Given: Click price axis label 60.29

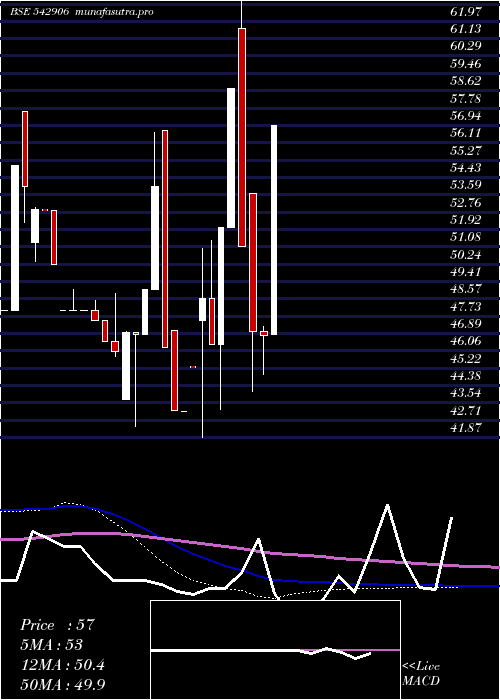Looking at the screenshot, I should 466,46.
